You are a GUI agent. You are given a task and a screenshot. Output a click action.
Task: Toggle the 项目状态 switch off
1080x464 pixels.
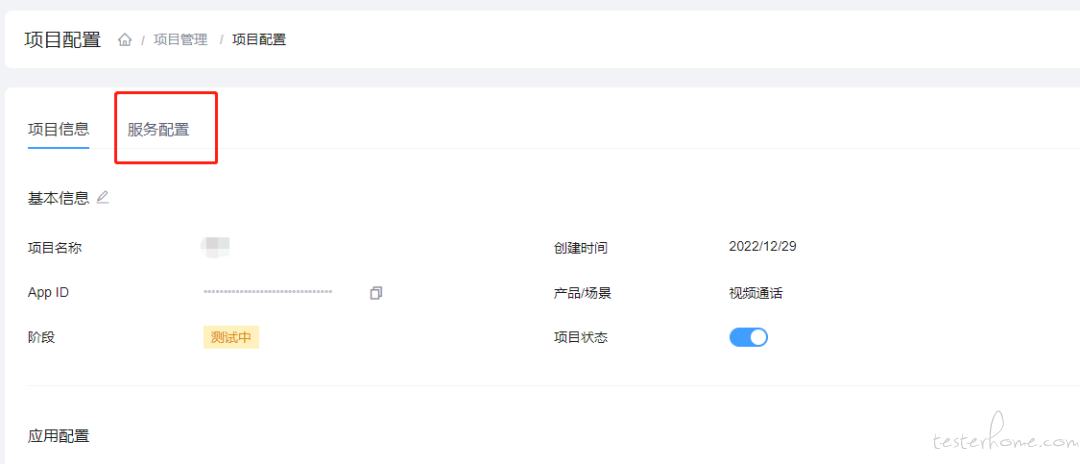(x=748, y=337)
